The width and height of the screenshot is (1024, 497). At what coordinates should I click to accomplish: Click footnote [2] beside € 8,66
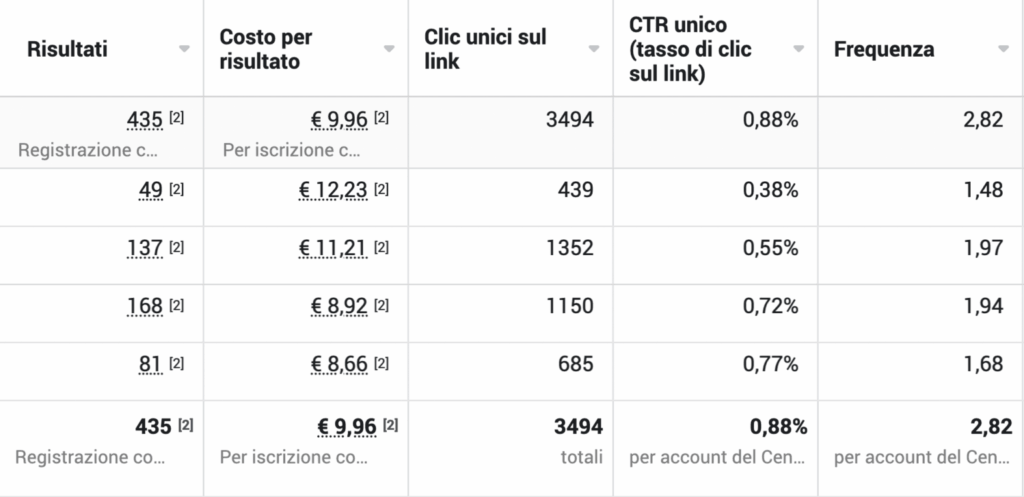point(381,363)
